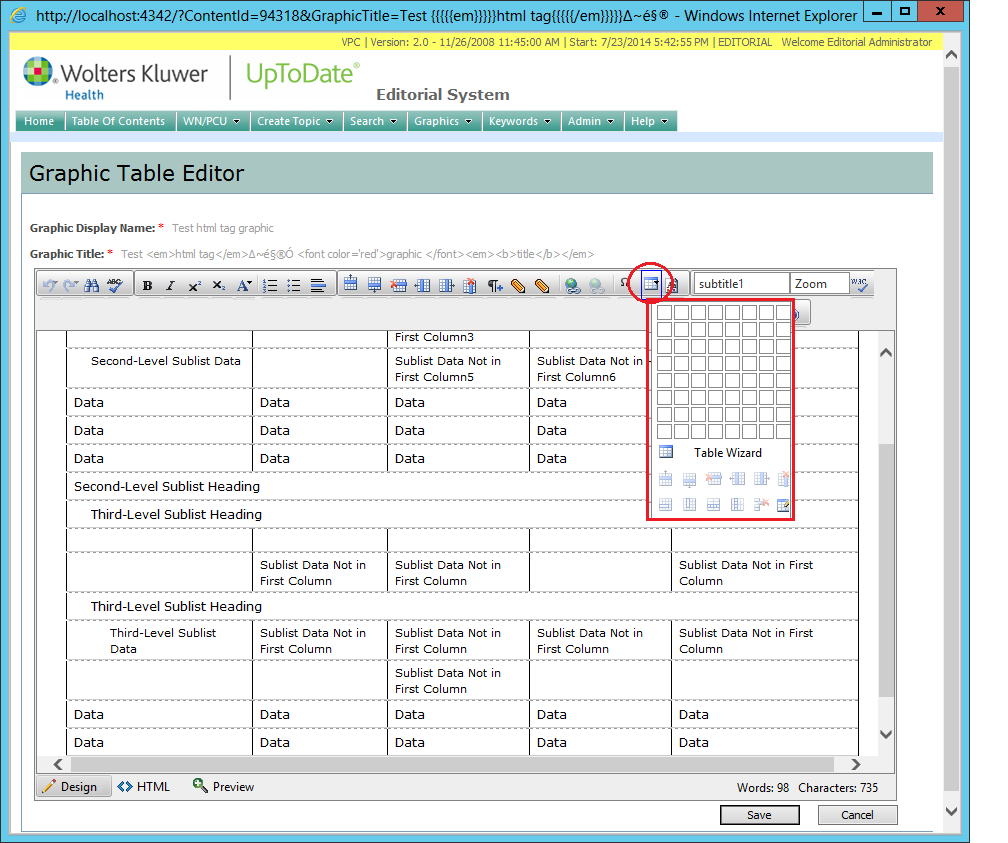Click delete row icon in table popup
The width and height of the screenshot is (1008, 843).
point(714,478)
